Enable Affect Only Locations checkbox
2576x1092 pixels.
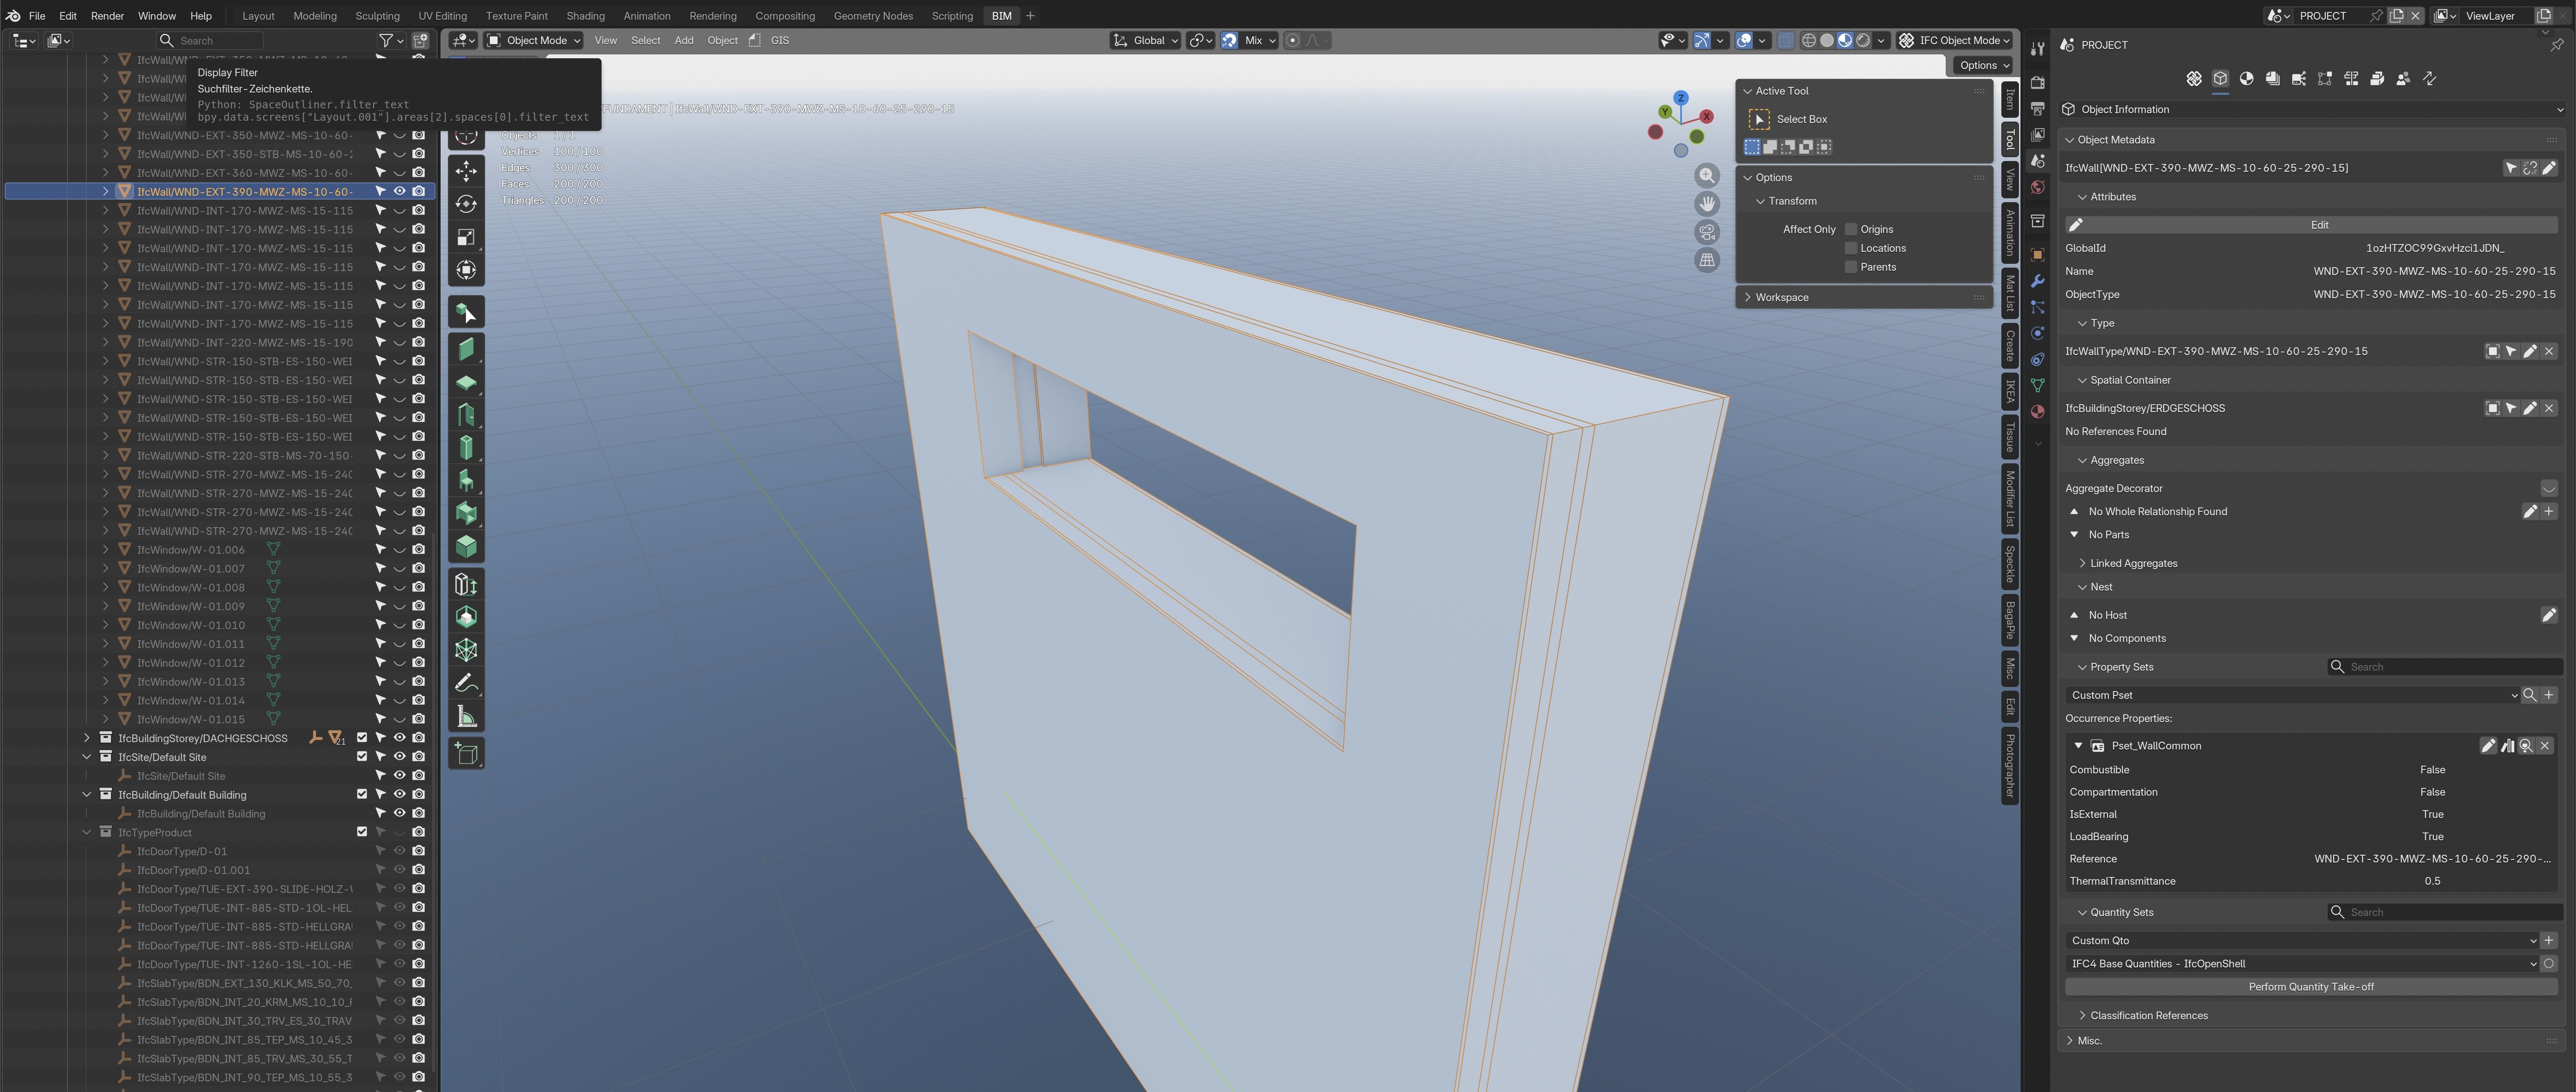(x=1851, y=248)
